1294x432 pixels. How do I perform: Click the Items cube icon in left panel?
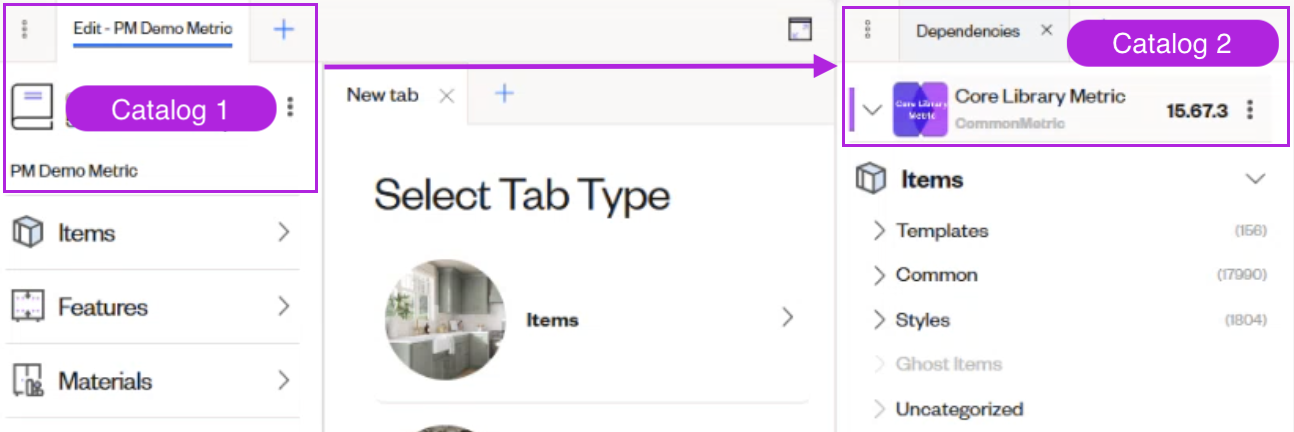click(x=28, y=233)
